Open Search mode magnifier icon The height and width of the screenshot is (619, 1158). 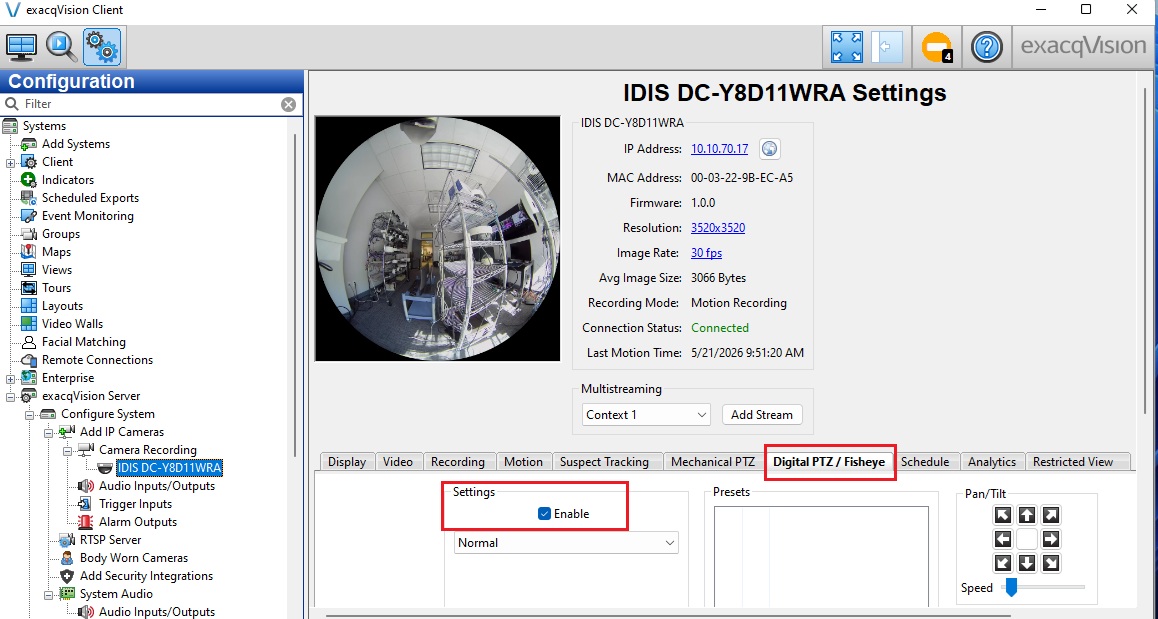(61, 47)
